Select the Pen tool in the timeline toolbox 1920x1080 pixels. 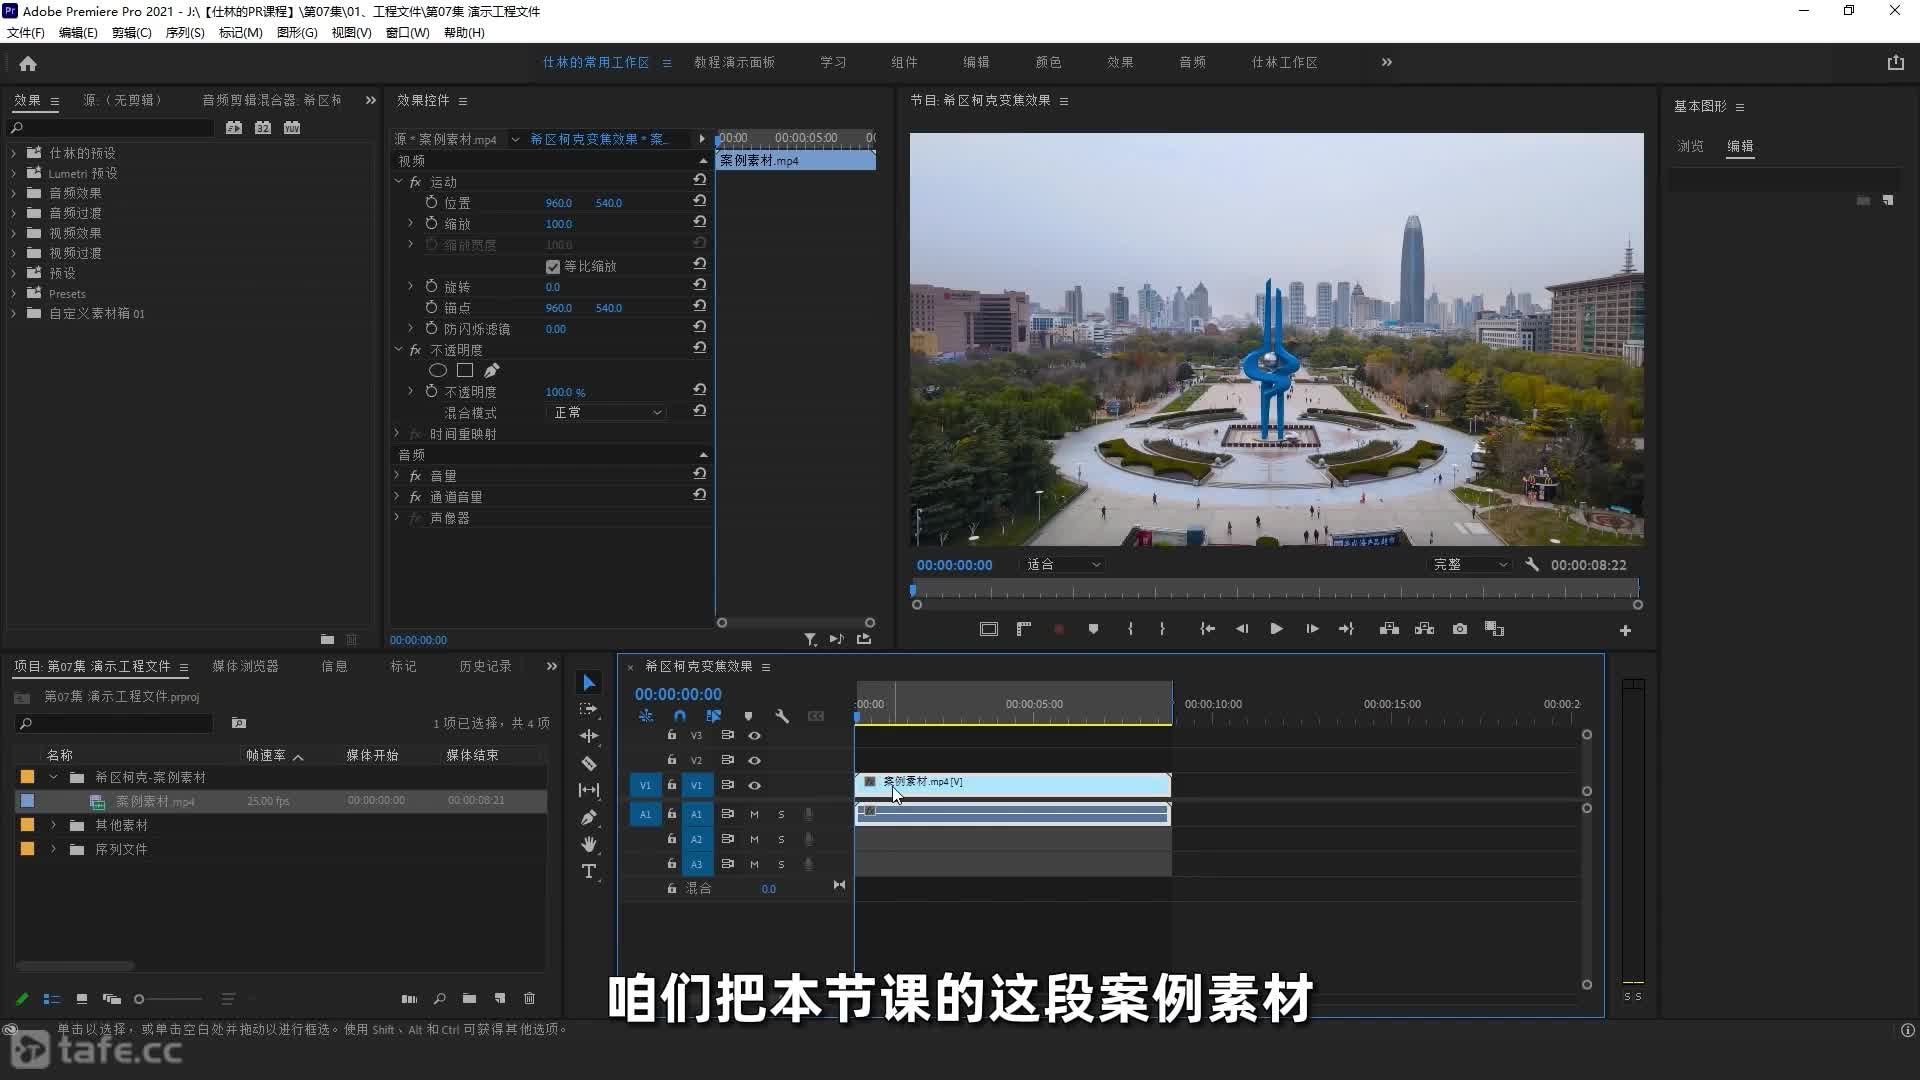point(589,817)
